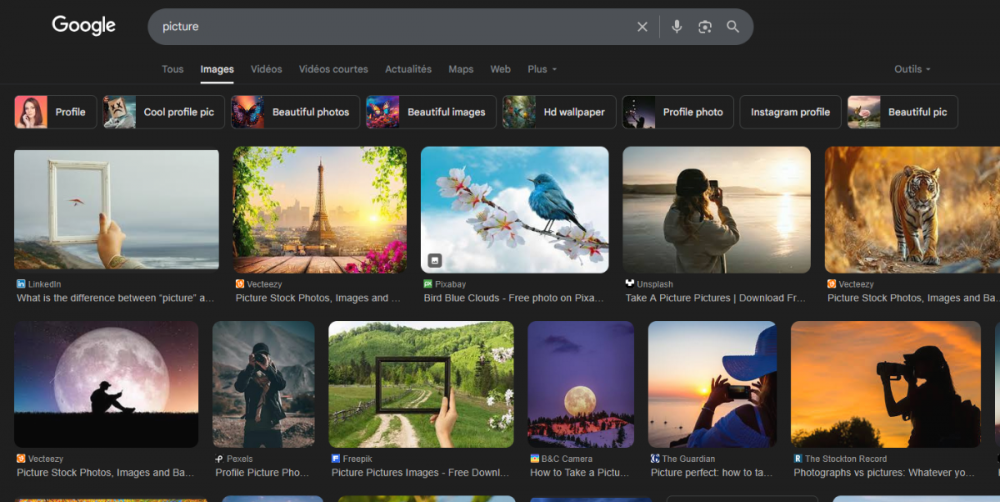Open Google Lens image search icon

705,27
